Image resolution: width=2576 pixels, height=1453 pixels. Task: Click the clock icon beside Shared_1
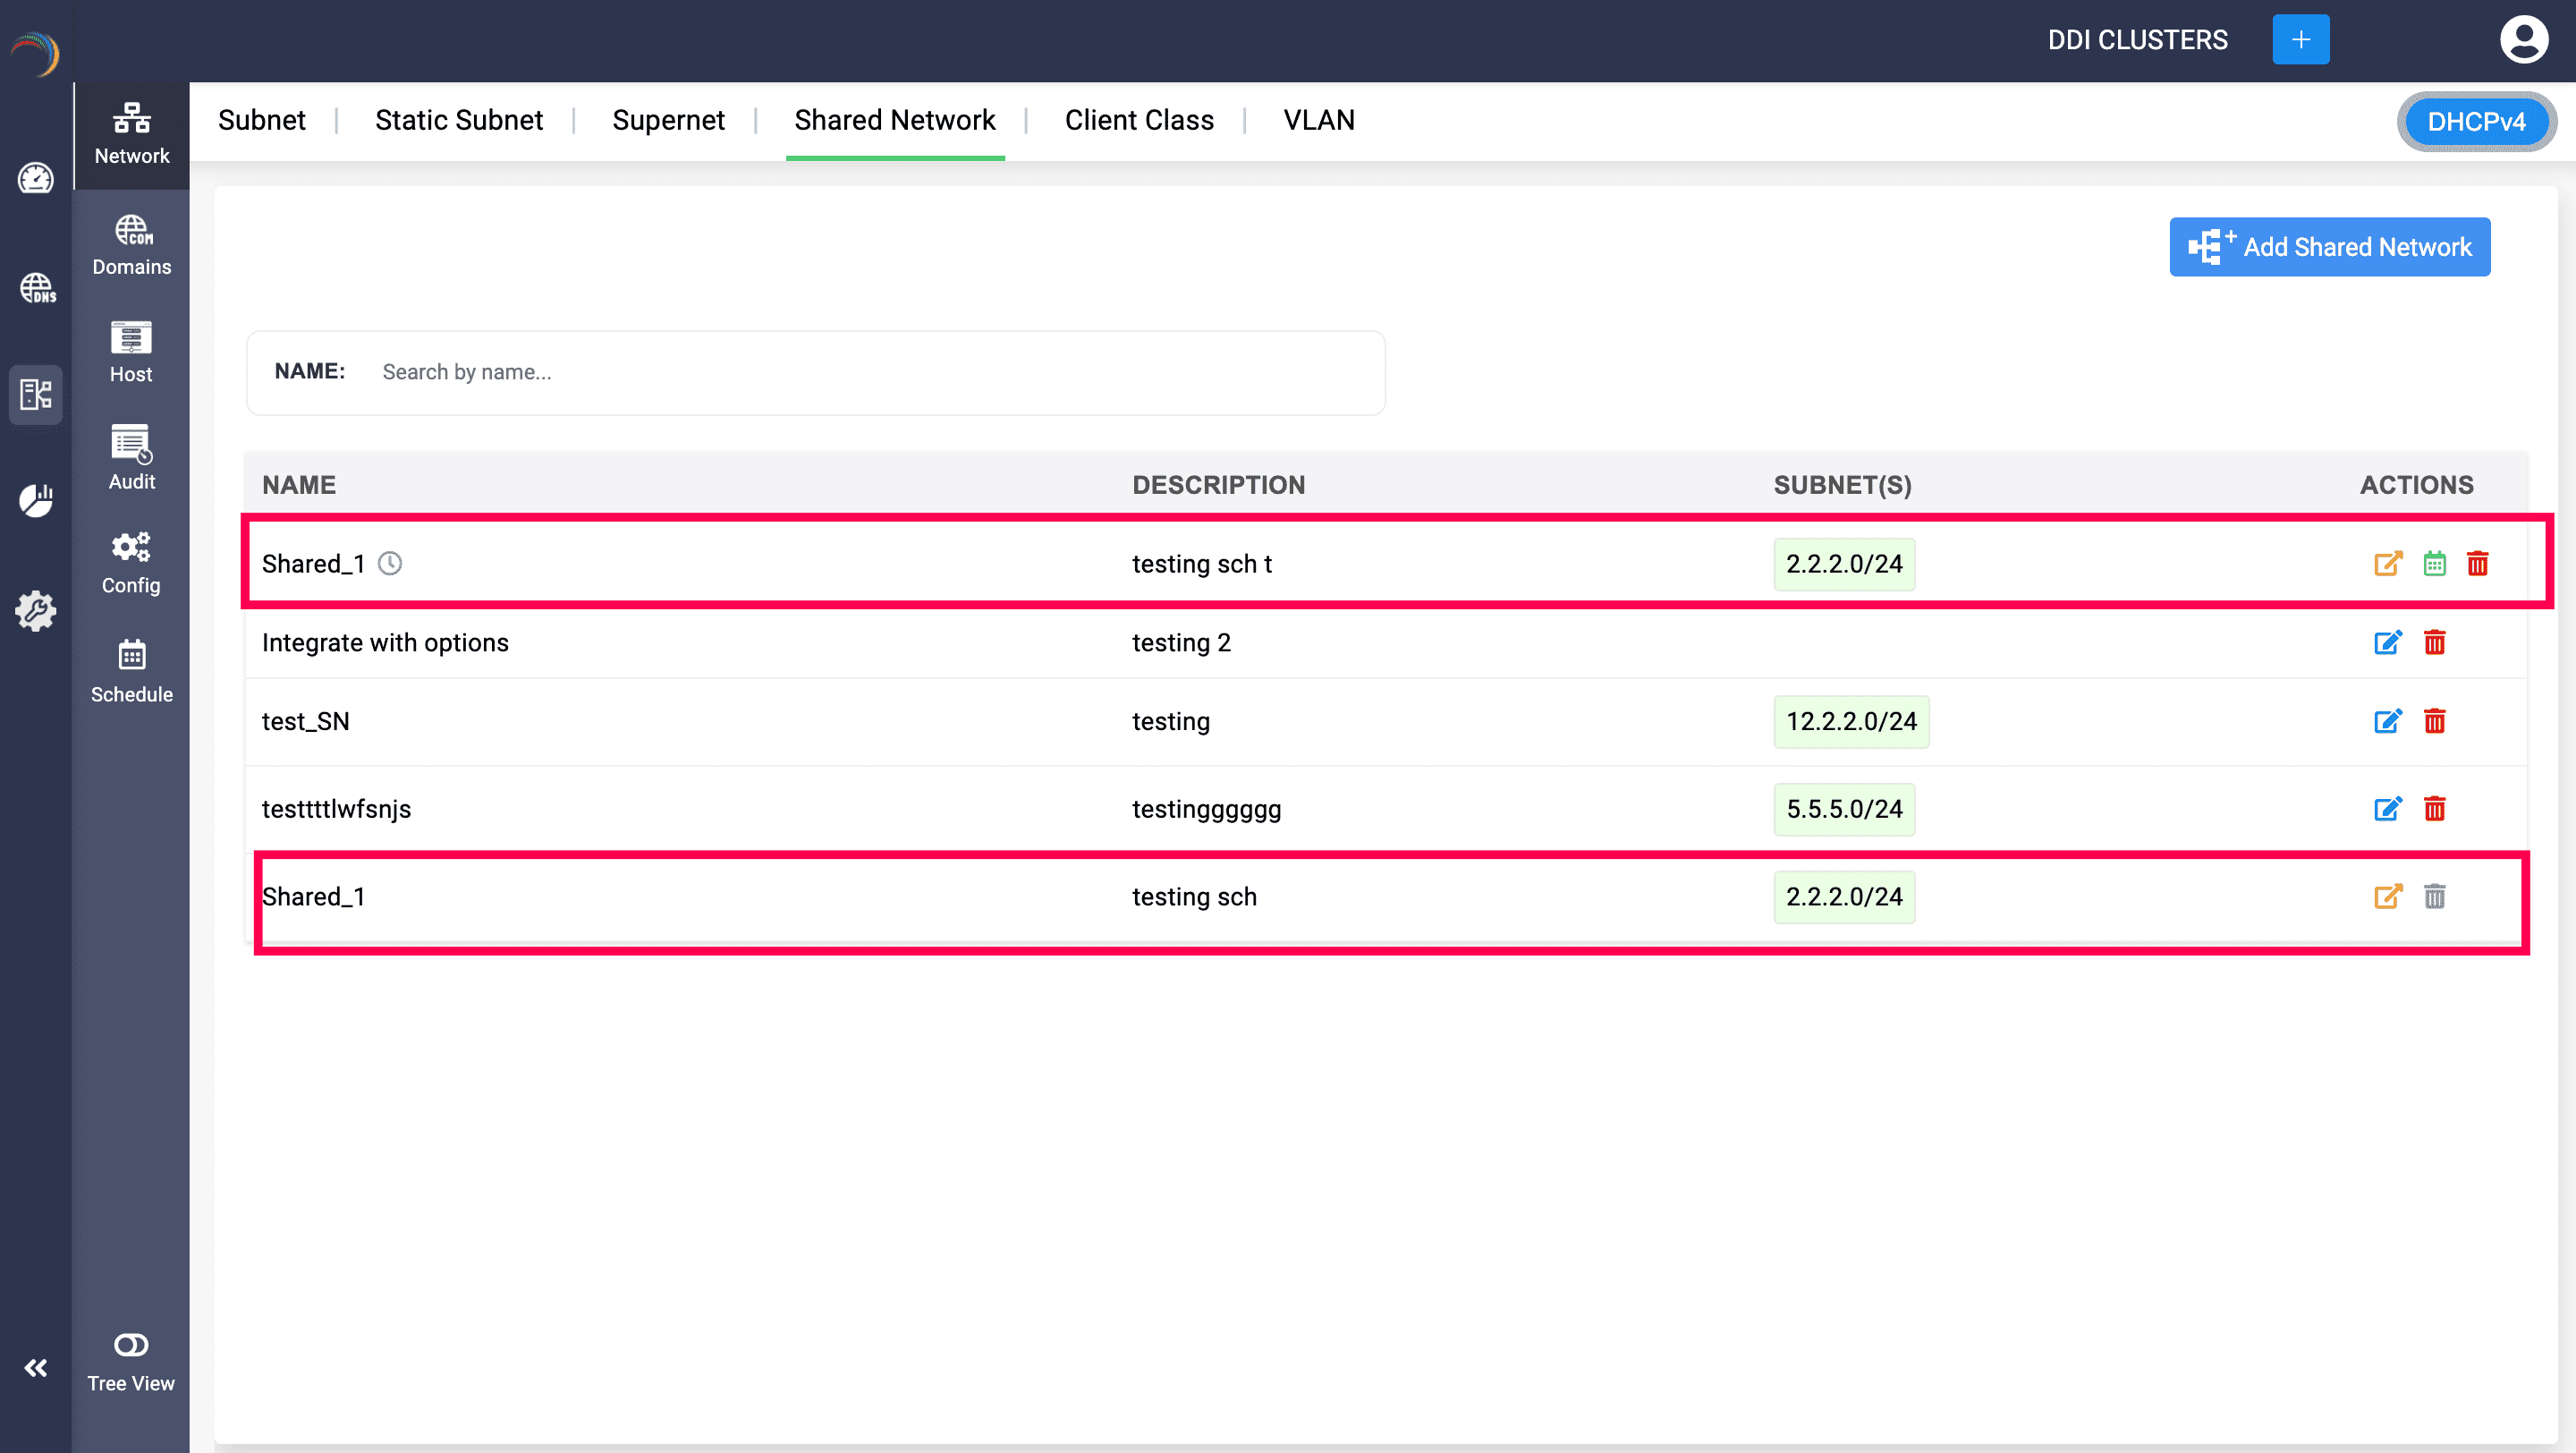click(390, 564)
